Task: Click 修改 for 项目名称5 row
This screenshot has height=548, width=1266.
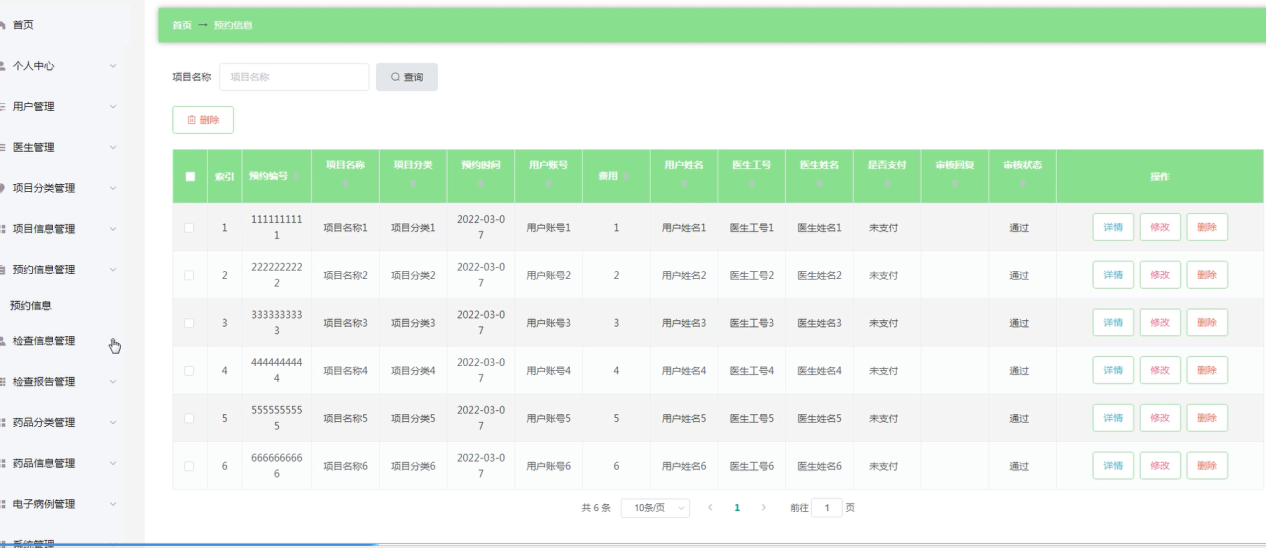Action: pos(1160,418)
